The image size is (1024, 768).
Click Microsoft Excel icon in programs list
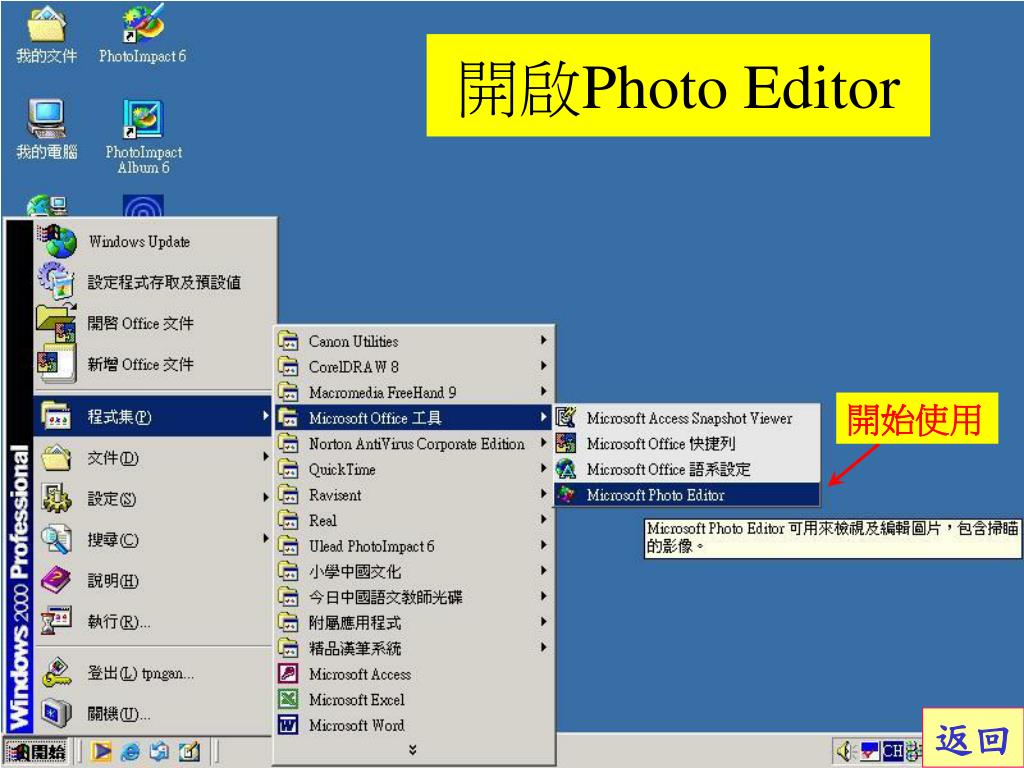pyautogui.click(x=288, y=699)
